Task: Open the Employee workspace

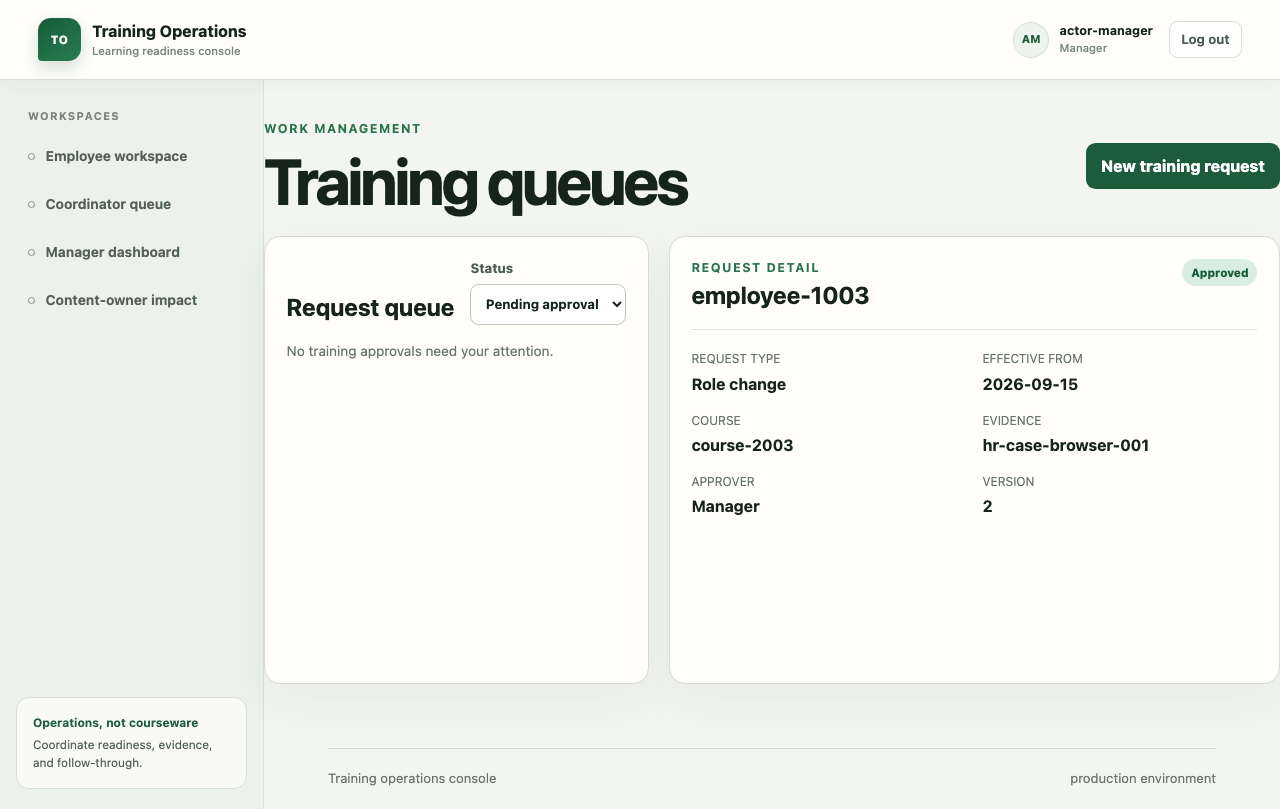Action: (116, 156)
